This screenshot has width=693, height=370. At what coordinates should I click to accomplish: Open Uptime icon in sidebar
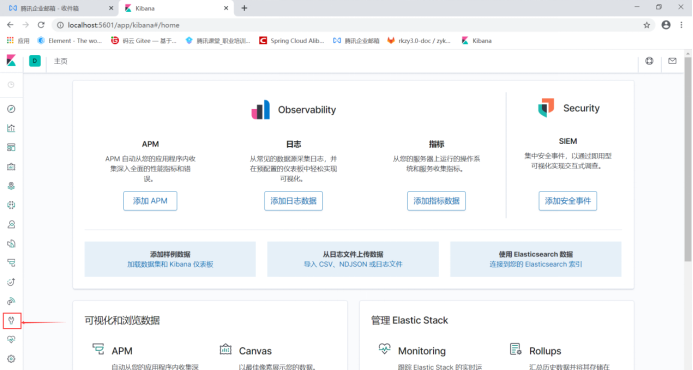click(x=11, y=282)
